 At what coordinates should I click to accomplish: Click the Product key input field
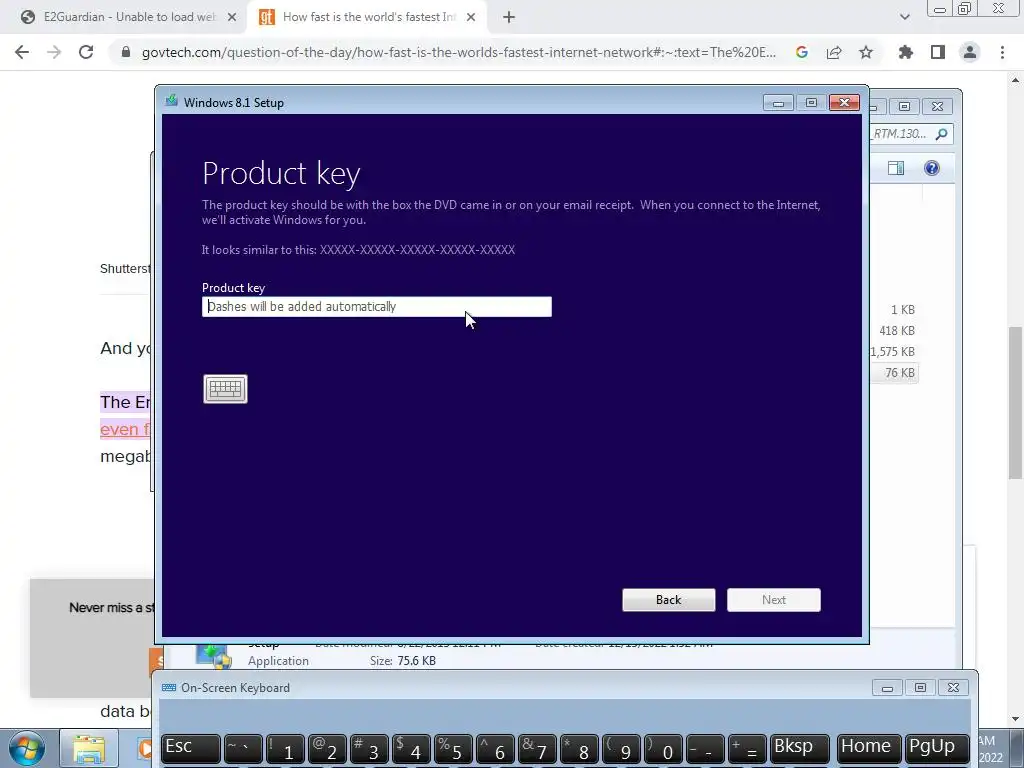coord(377,307)
